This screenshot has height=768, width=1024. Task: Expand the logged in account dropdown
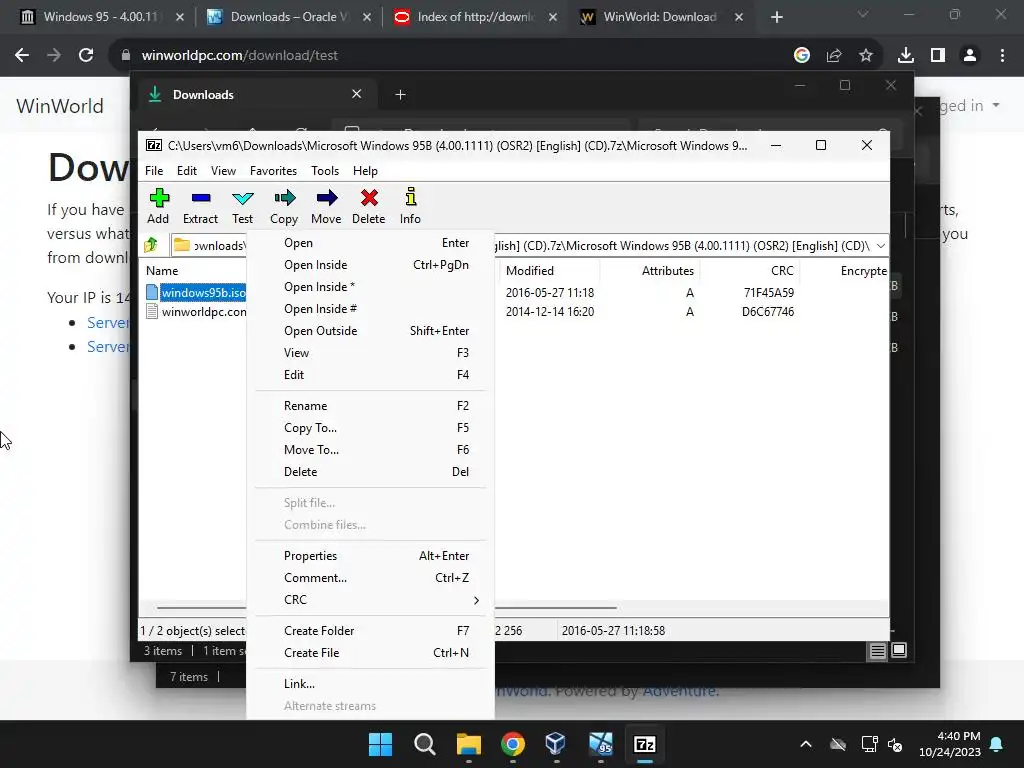click(996, 105)
